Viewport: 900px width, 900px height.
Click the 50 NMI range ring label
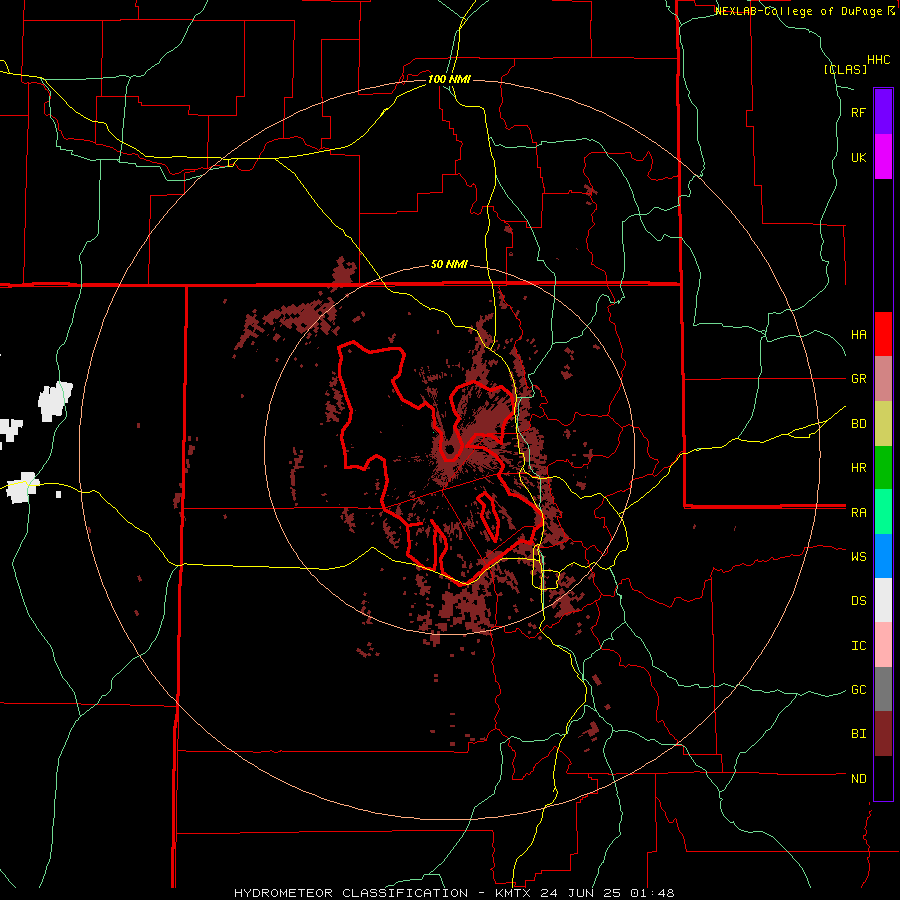(449, 265)
